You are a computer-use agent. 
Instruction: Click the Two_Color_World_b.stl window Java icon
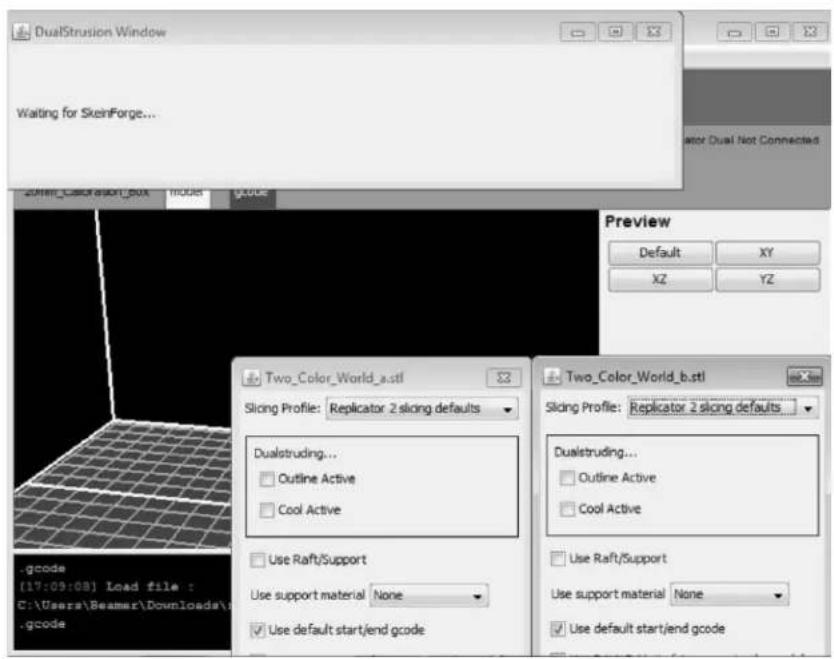coord(553,377)
